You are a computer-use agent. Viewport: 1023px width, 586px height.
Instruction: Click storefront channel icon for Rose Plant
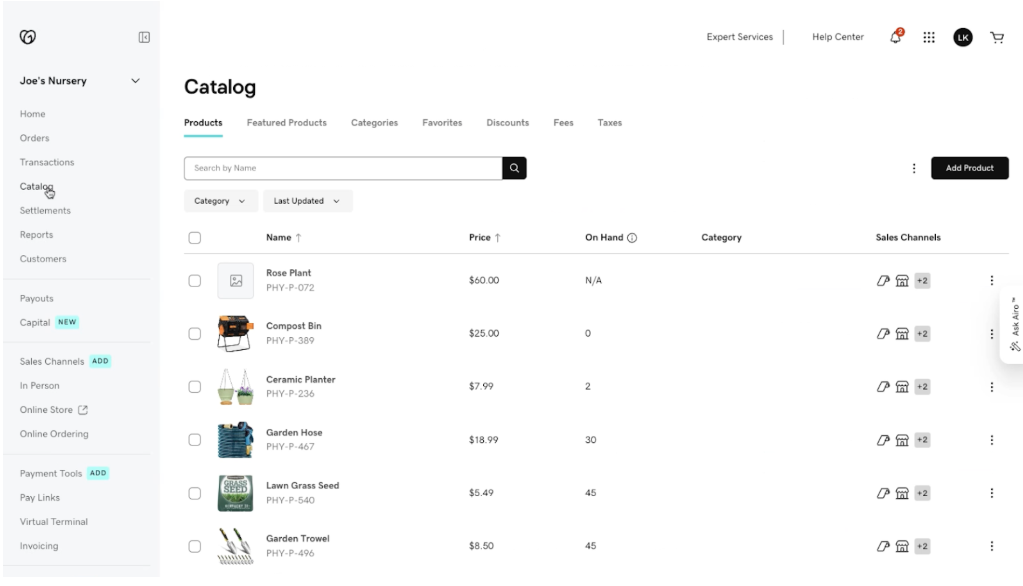902,281
